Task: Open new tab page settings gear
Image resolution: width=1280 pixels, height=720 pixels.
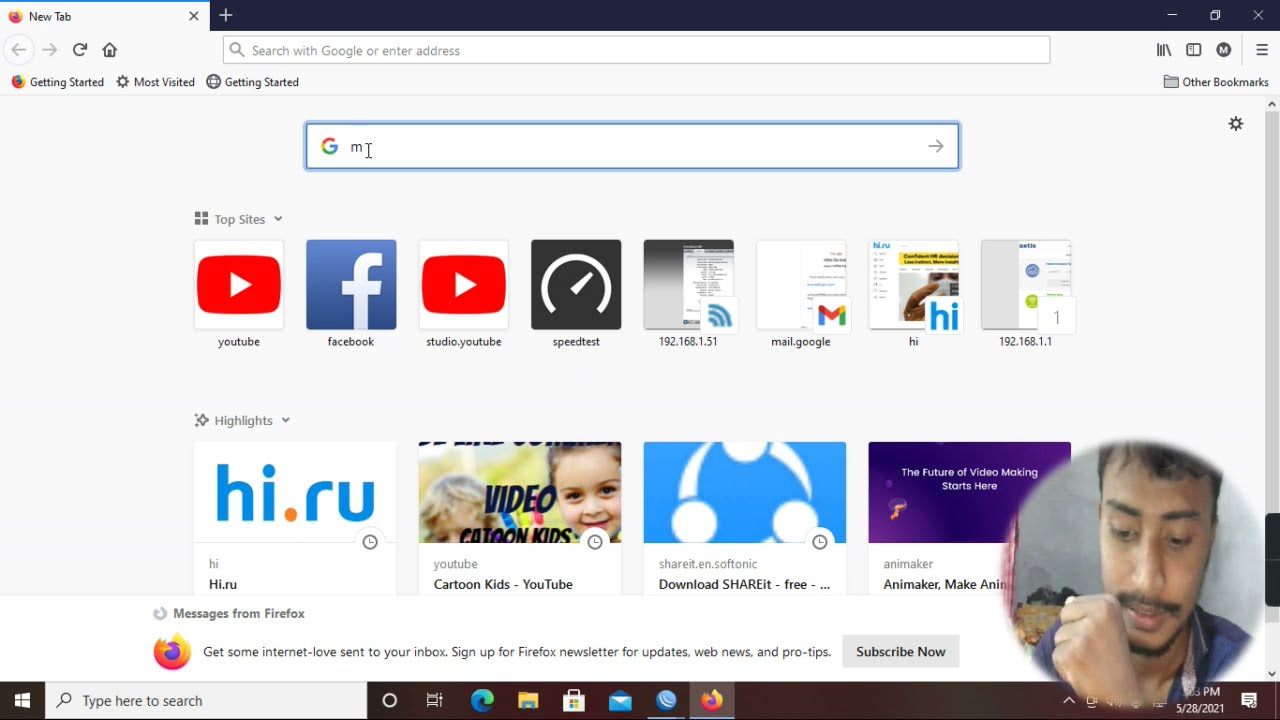Action: pyautogui.click(x=1236, y=124)
